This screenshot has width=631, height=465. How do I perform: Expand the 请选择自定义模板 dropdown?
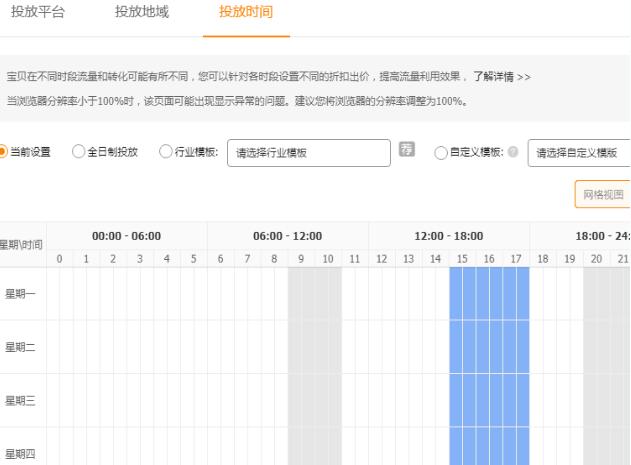coord(578,153)
